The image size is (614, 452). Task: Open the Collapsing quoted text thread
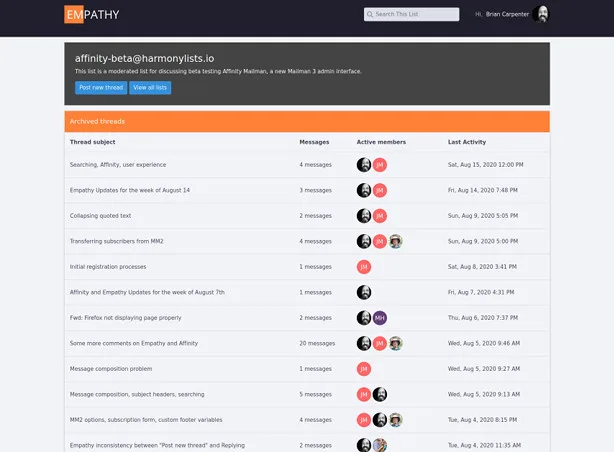[x=100, y=215]
